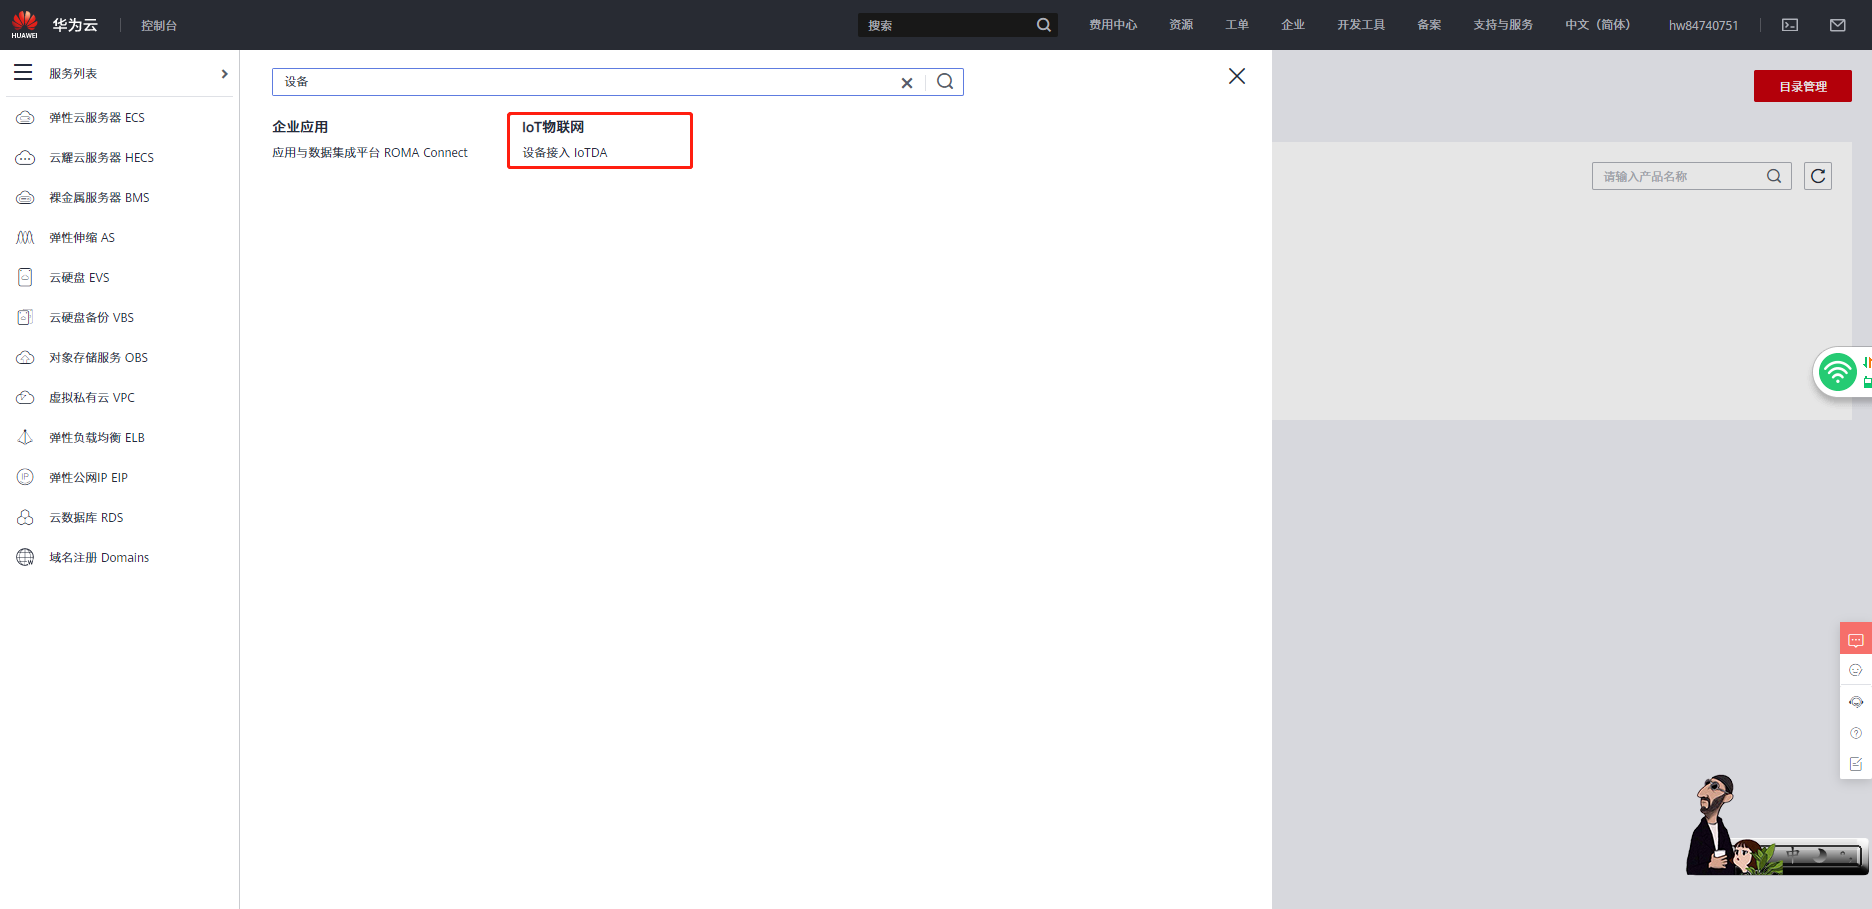Image resolution: width=1872 pixels, height=909 pixels.
Task: Open 设备接入 IoTDA service link
Action: [x=565, y=153]
